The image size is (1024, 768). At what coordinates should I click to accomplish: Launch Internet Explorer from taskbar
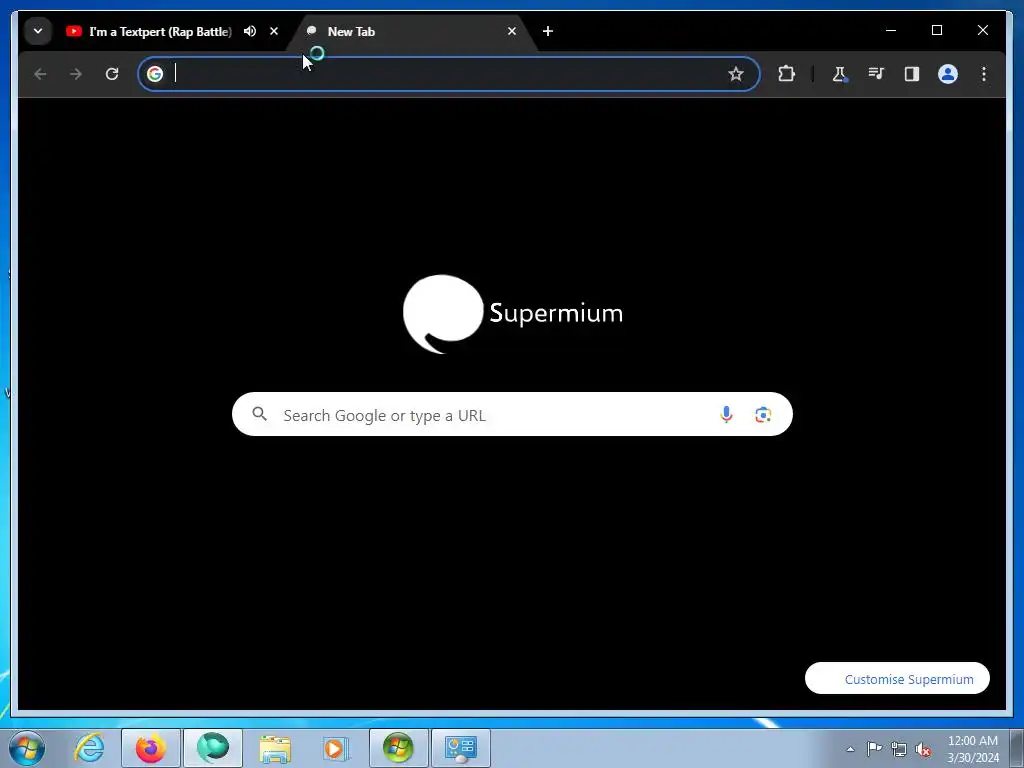89,748
